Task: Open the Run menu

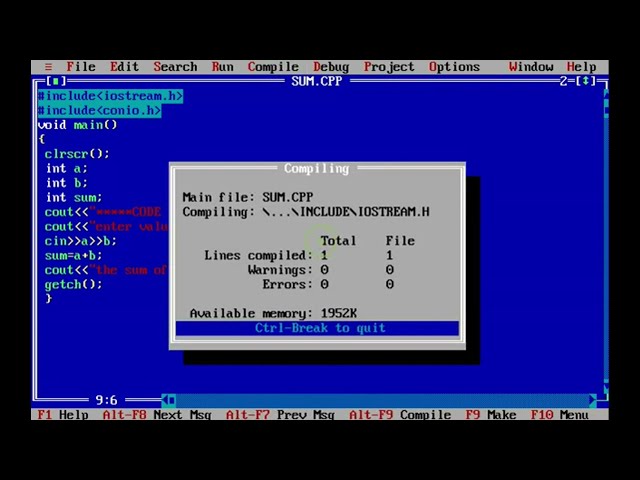Action: pyautogui.click(x=222, y=67)
